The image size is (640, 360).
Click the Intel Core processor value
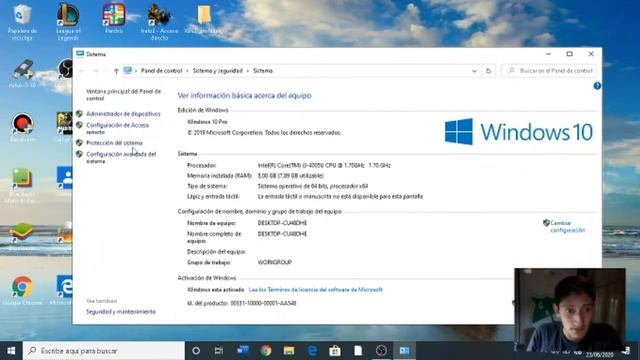point(324,165)
